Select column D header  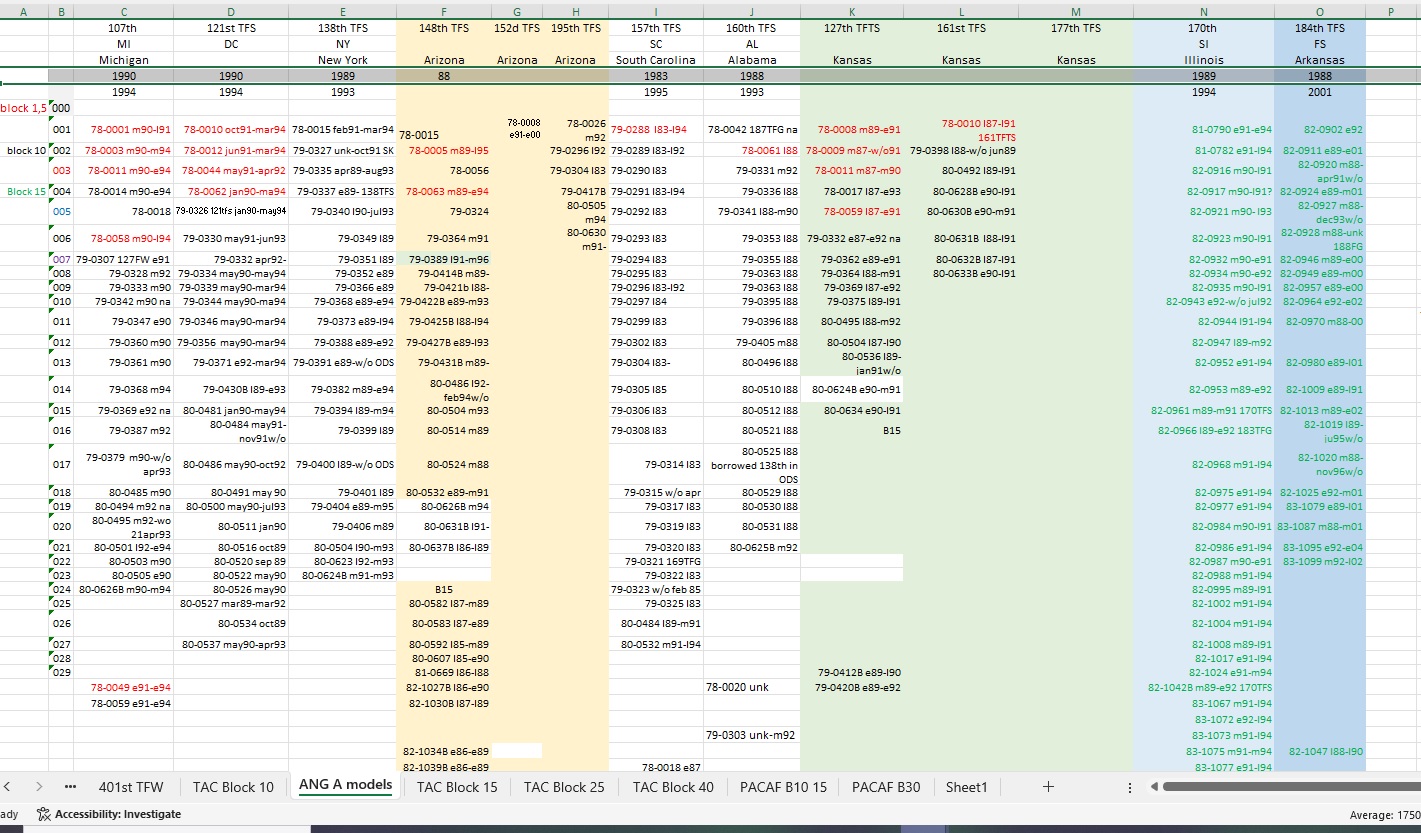tap(231, 11)
